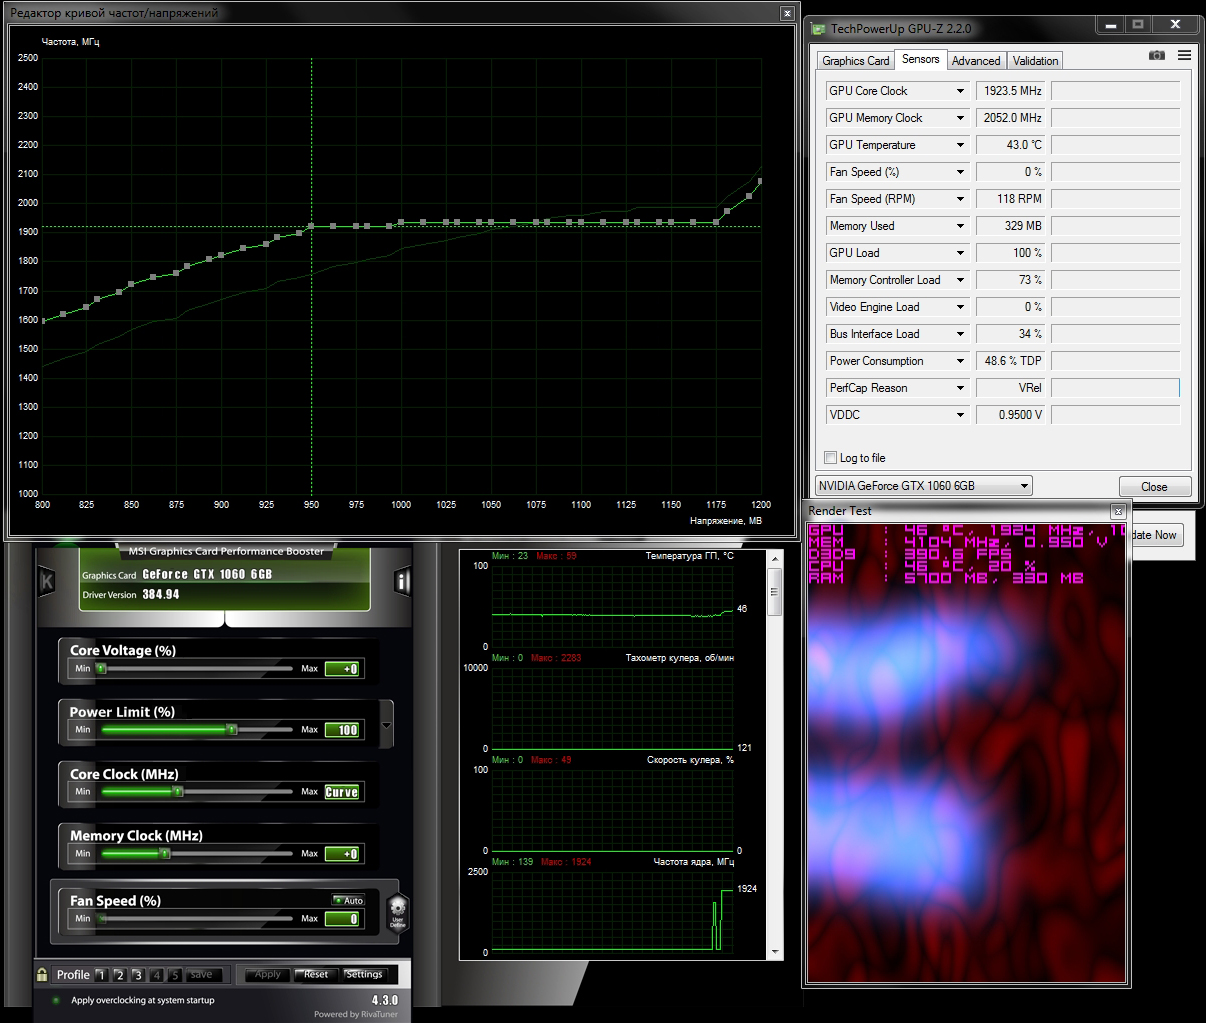Click the monitoring graph scrollbar down arrow

[x=775, y=951]
